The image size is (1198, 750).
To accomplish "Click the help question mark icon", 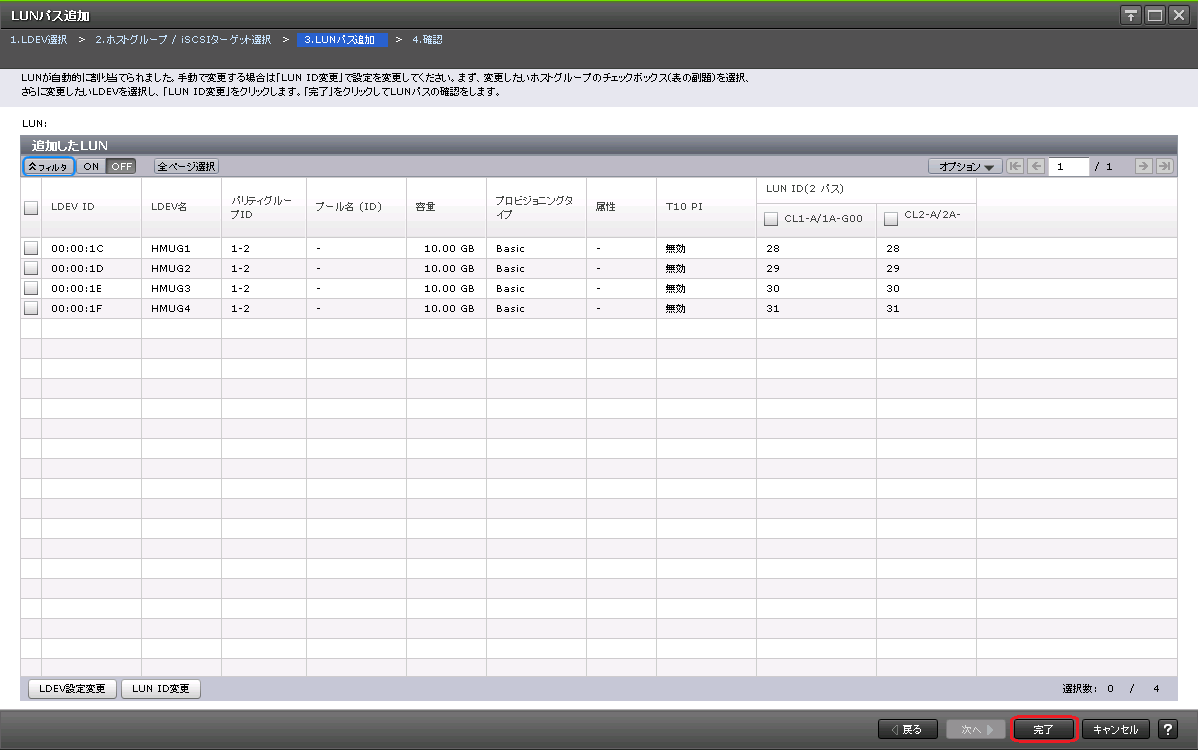I will click(x=1166, y=730).
